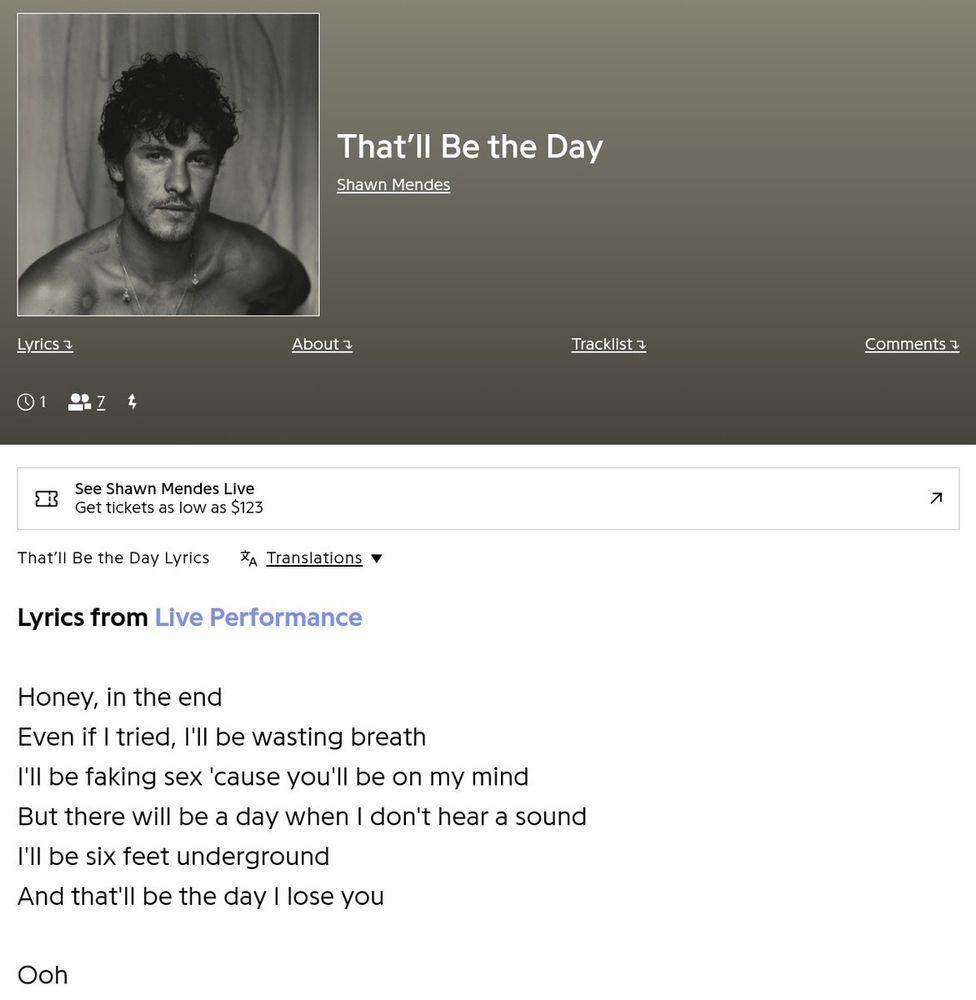The image size is (976, 1000).
Task: Open the Translations dropdown
Action: tap(314, 558)
